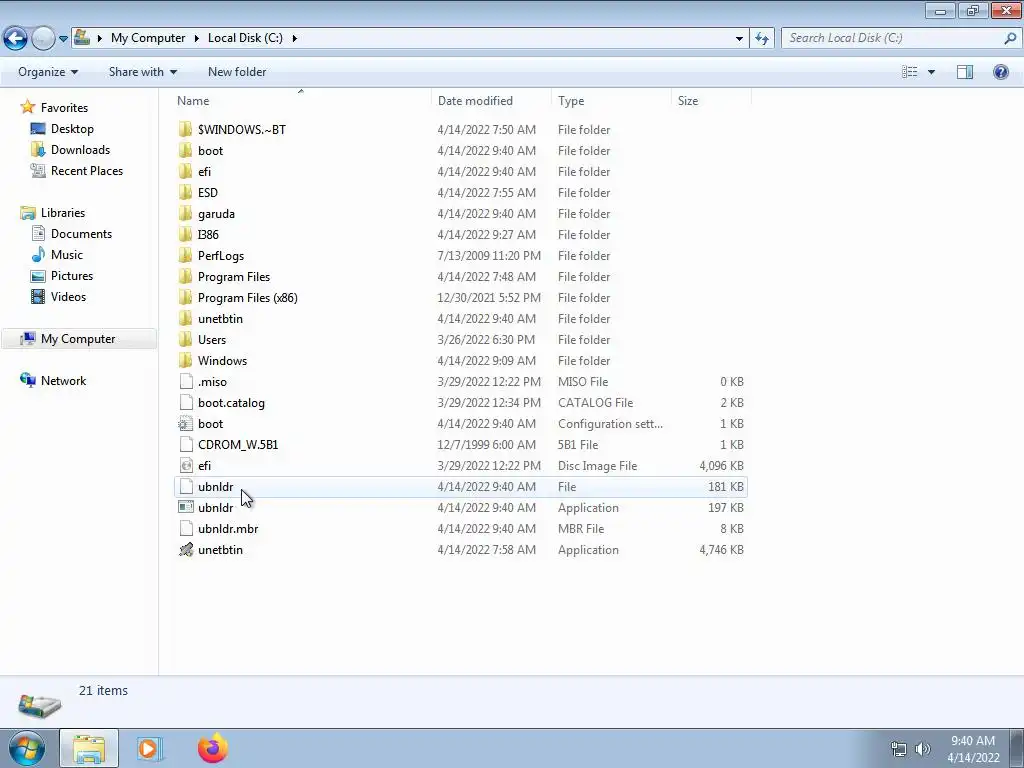The height and width of the screenshot is (768, 1024).
Task: Click the volume speaker tray icon
Action: point(922,749)
